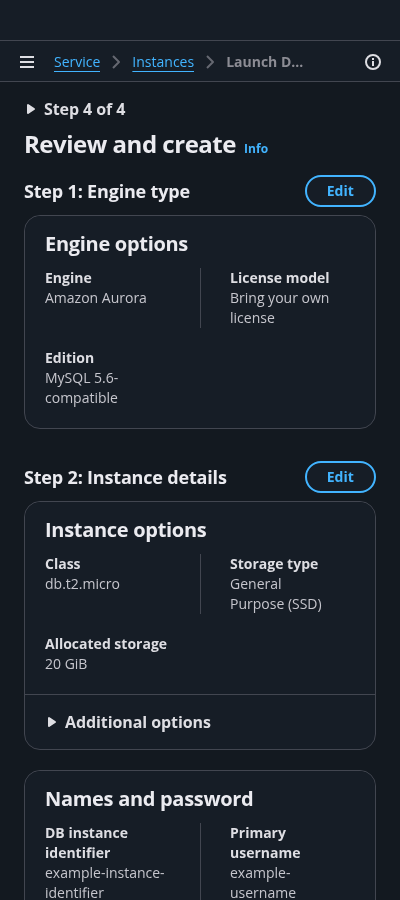Select the Launch D… breadcrumb item
The image size is (400, 900).
tap(265, 62)
